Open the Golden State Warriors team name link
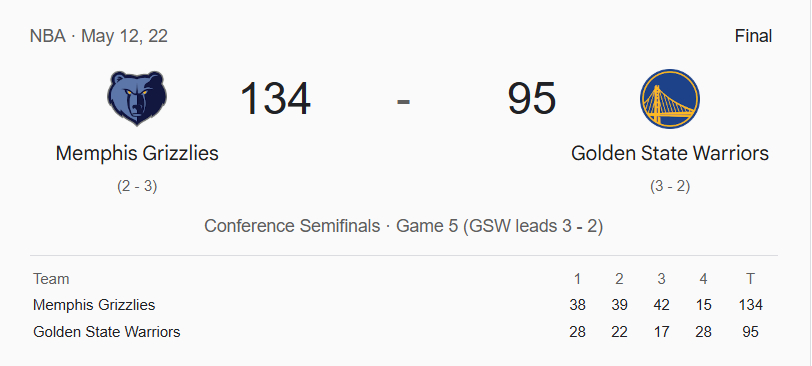 pyautogui.click(x=670, y=153)
